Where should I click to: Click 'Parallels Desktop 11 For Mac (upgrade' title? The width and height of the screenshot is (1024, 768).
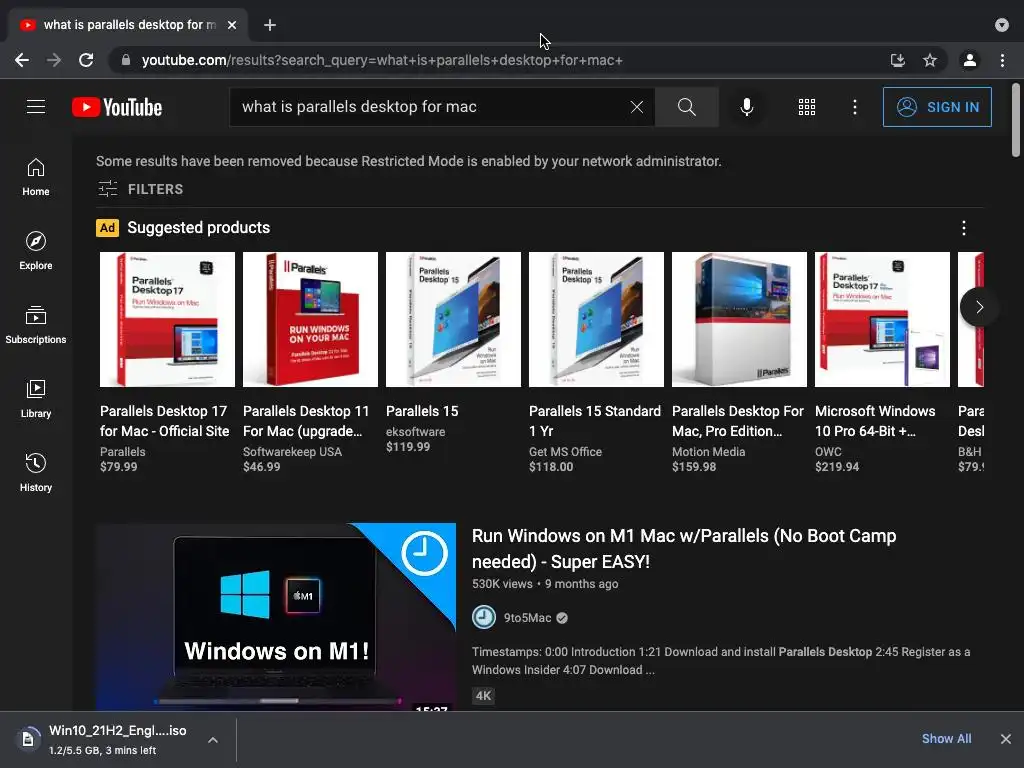click(306, 421)
